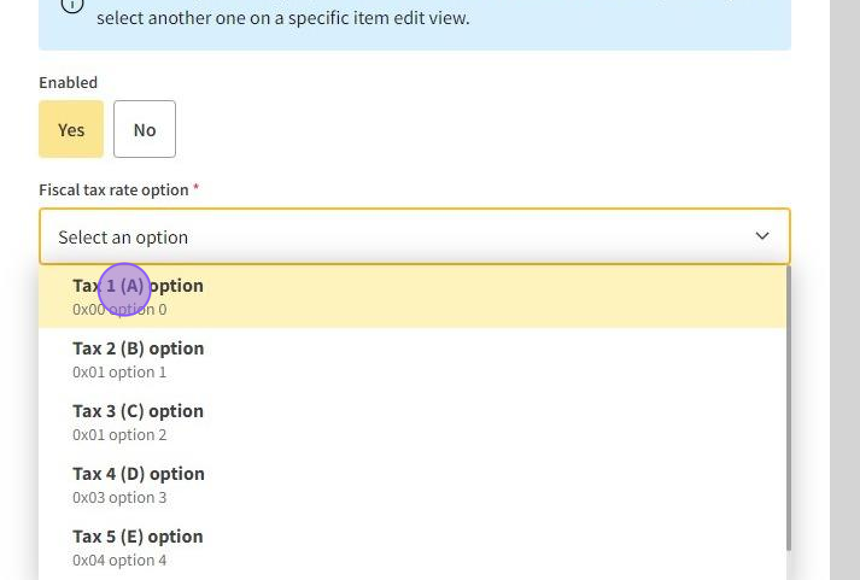Set Enabled to No
This screenshot has height=580, width=860.
coord(145,129)
